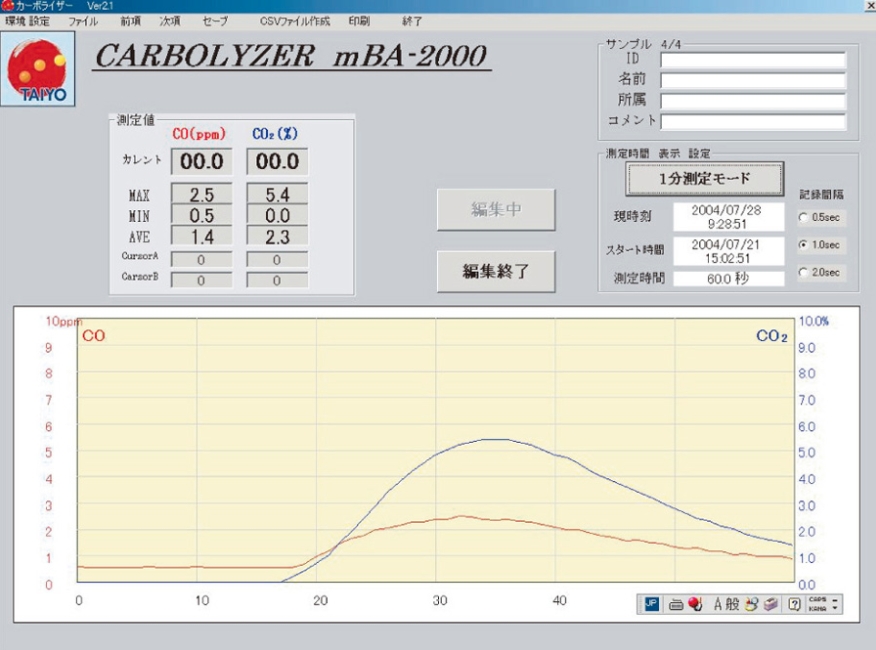Click the Carbolyzer title bar app icon
876x650 pixels.
[x=7, y=6]
